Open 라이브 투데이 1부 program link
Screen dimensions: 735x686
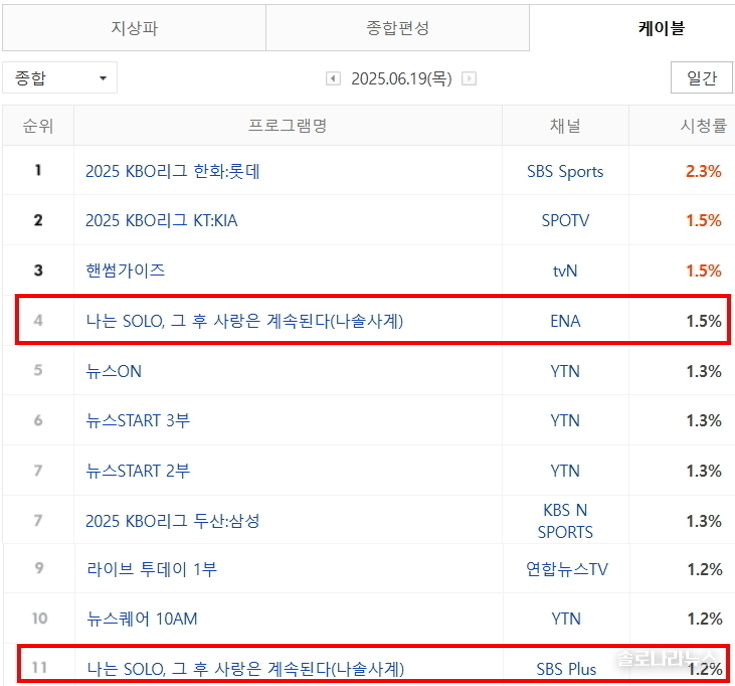152,569
